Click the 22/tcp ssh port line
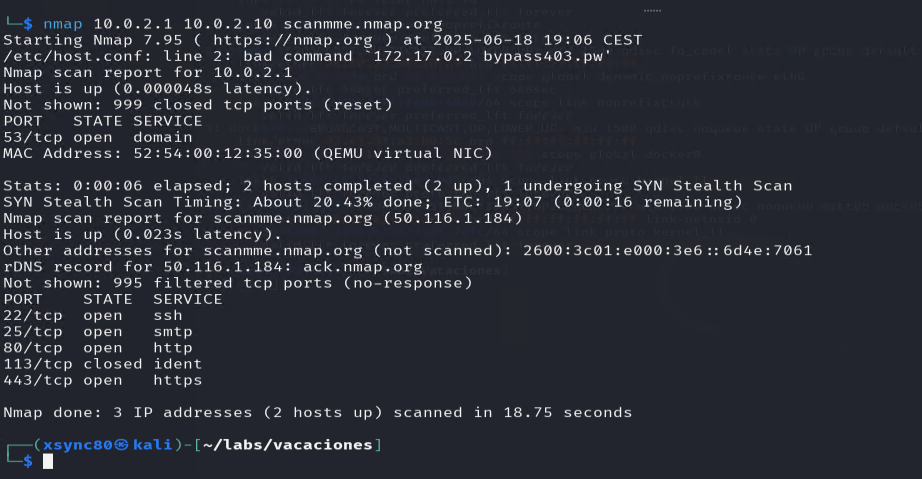 [x=93, y=316]
